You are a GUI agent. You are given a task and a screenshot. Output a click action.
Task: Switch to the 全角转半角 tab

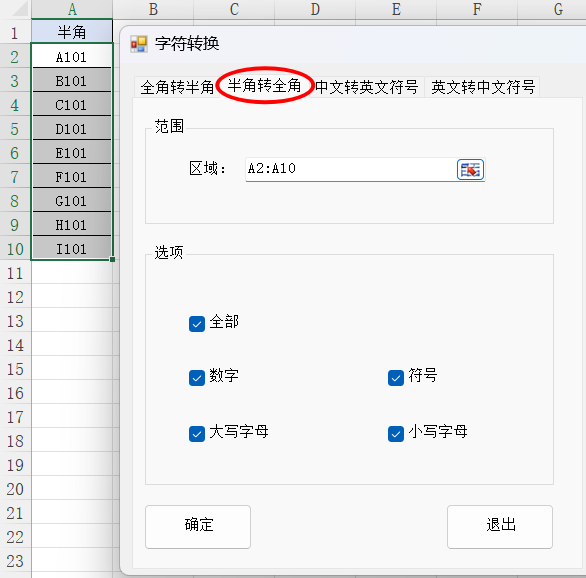pyautogui.click(x=177, y=87)
